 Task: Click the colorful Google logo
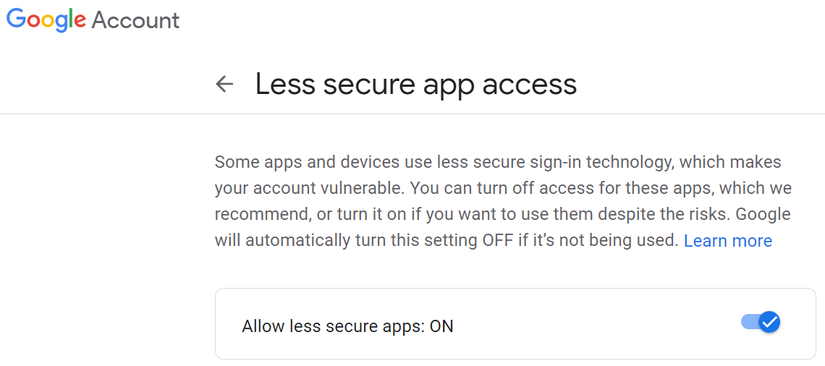point(46,21)
